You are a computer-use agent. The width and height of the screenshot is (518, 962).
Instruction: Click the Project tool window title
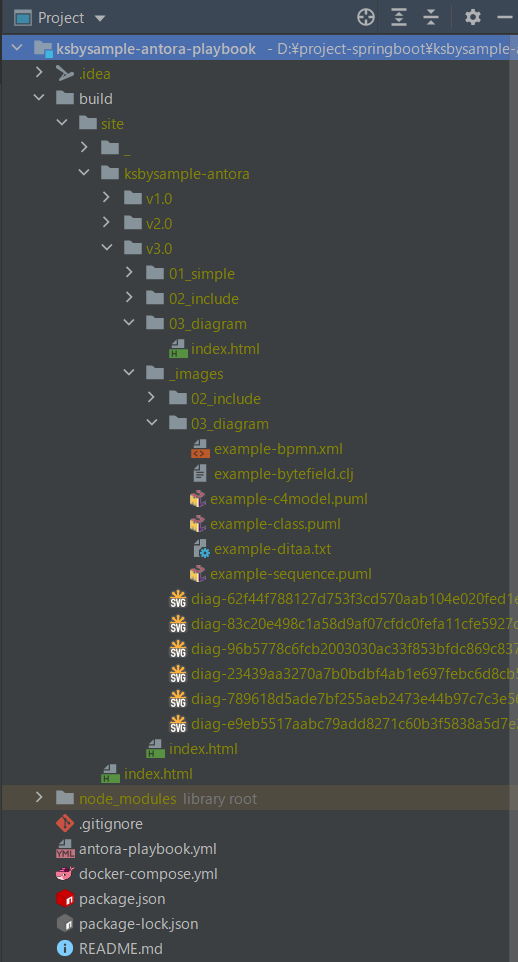61,18
